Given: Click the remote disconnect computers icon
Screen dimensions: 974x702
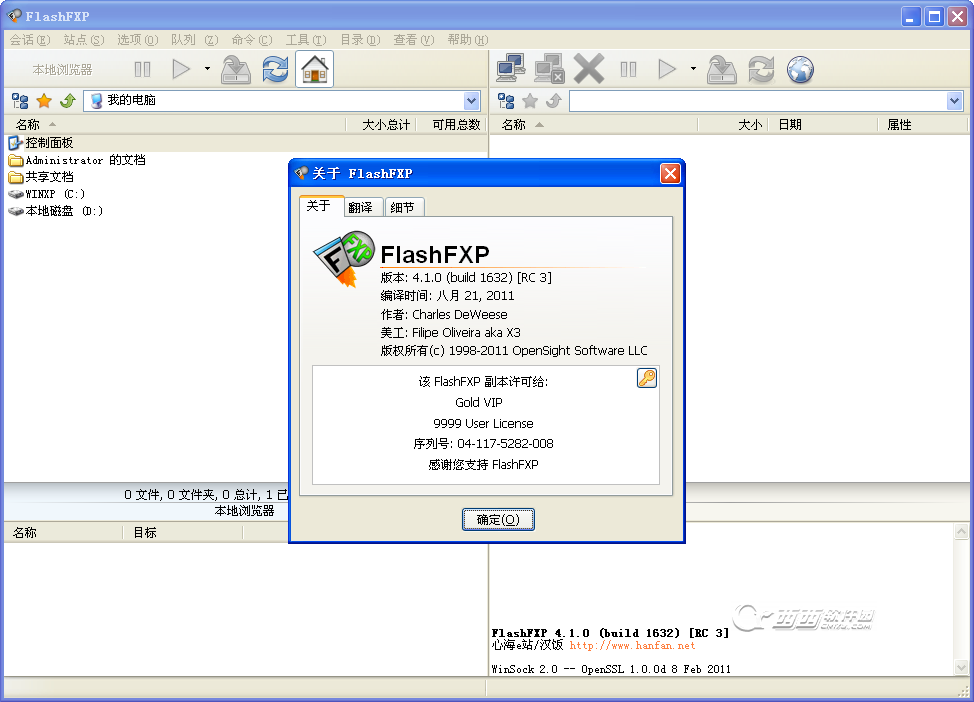Looking at the screenshot, I should (550, 68).
